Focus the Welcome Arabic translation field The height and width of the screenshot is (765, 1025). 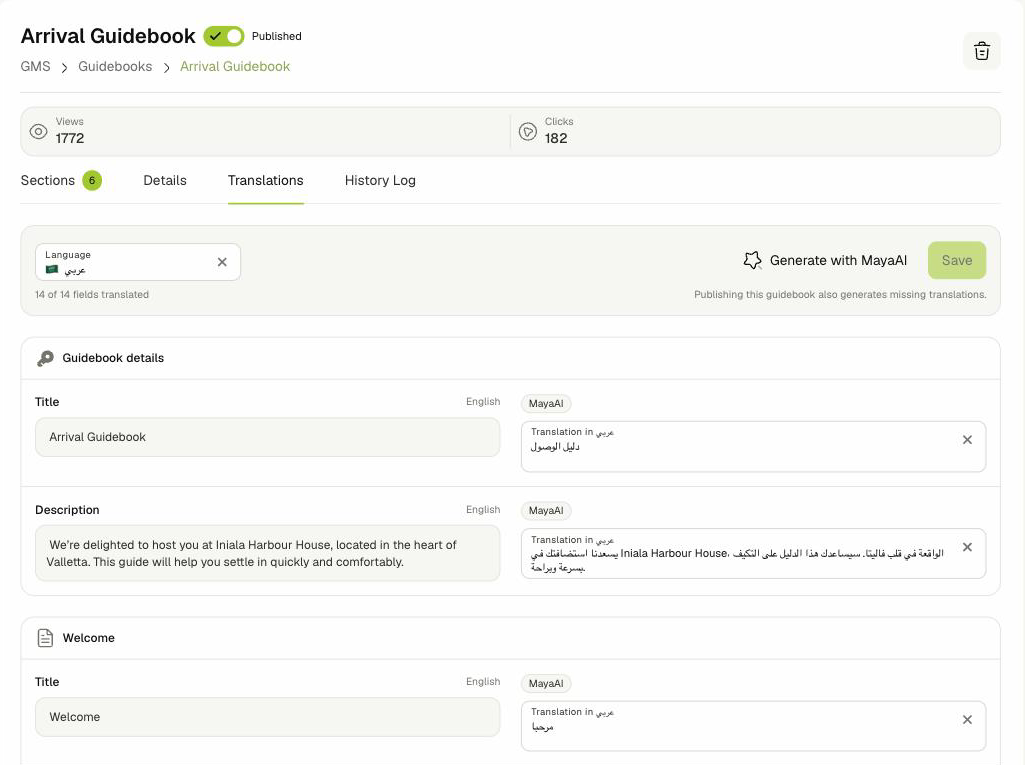pos(753,726)
